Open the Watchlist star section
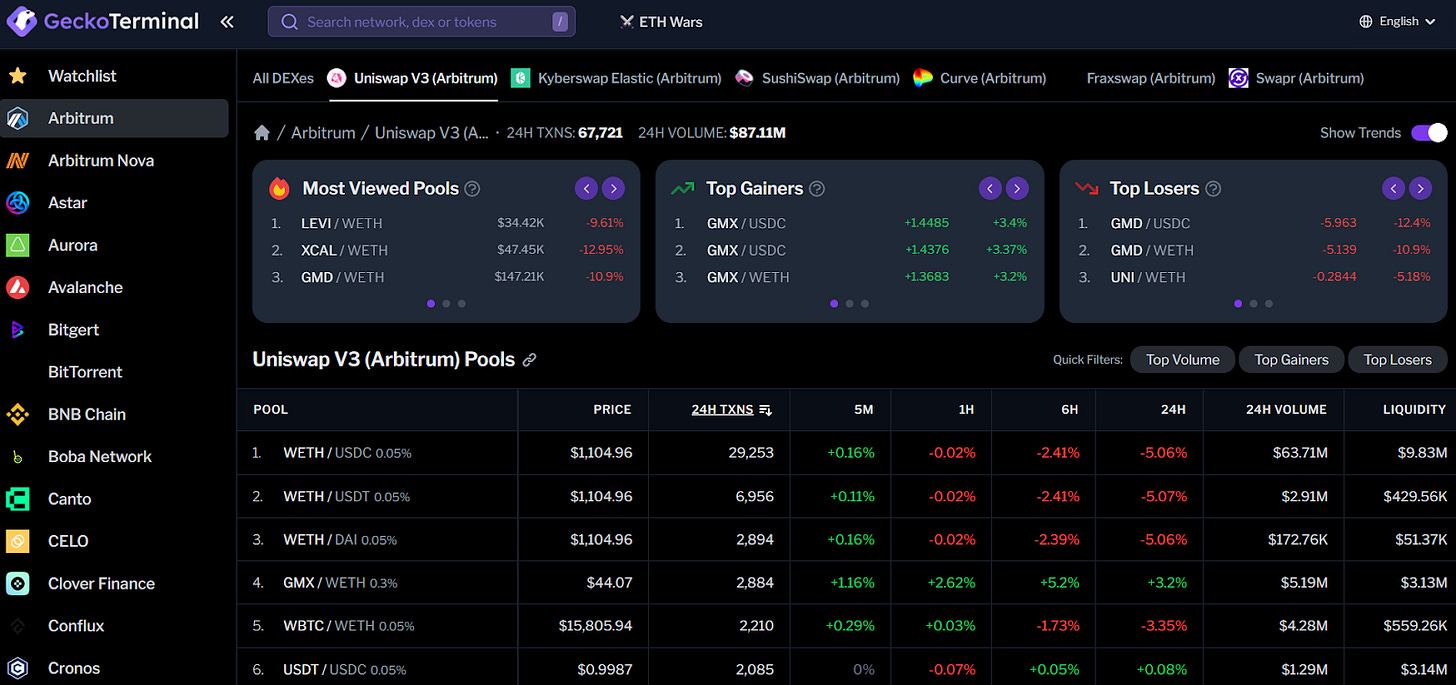Viewport: 1456px width, 685px height. coord(80,75)
